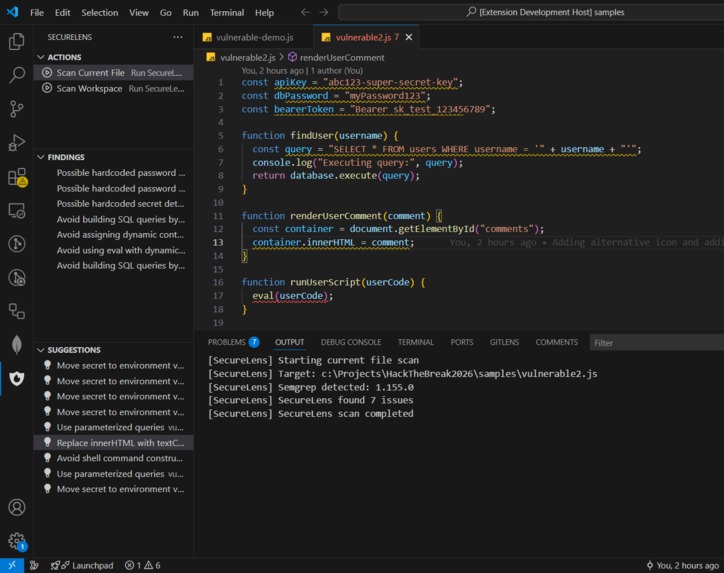Click line number 6 in gutter
The image size is (724, 573).
click(x=221, y=149)
